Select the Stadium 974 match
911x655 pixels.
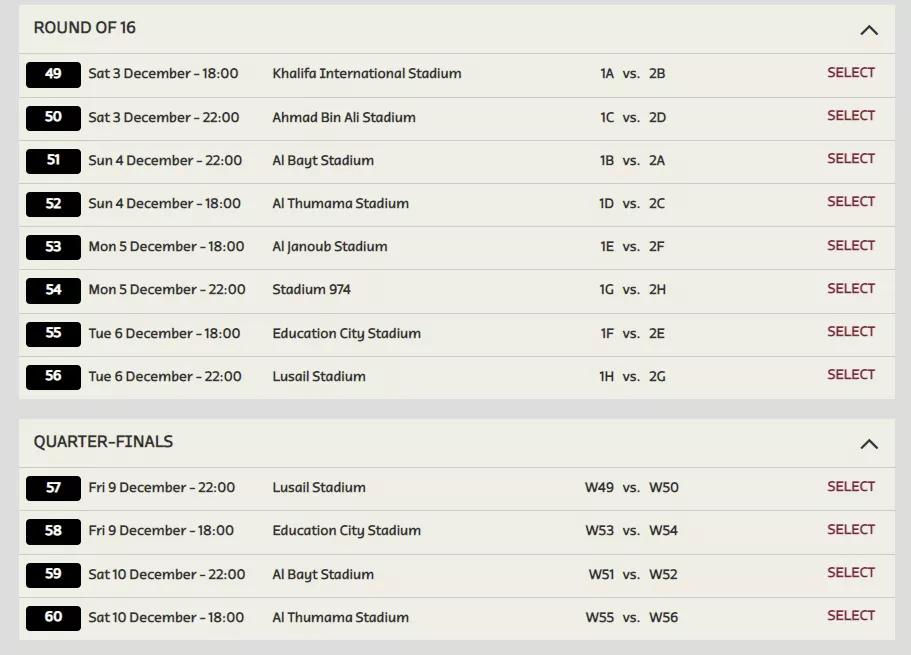click(850, 289)
